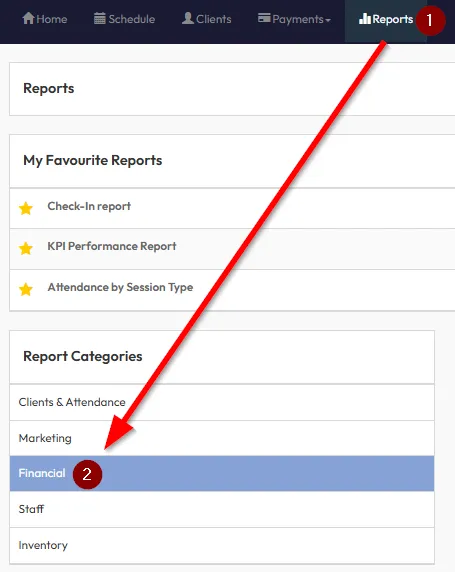Viewport: 455px width, 572px height.
Task: Click the Payments card icon
Action: [264, 18]
